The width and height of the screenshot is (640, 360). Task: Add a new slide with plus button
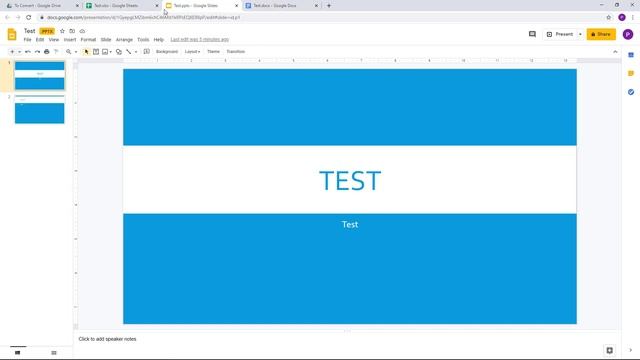pyautogui.click(x=12, y=52)
